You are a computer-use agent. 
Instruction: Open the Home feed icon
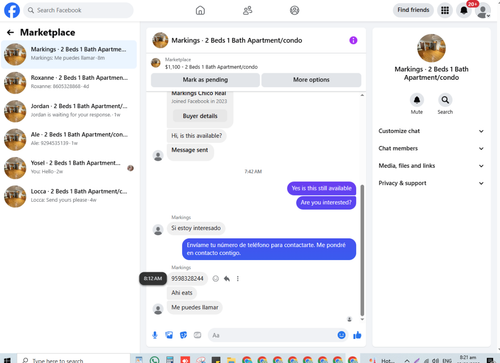coord(200,10)
